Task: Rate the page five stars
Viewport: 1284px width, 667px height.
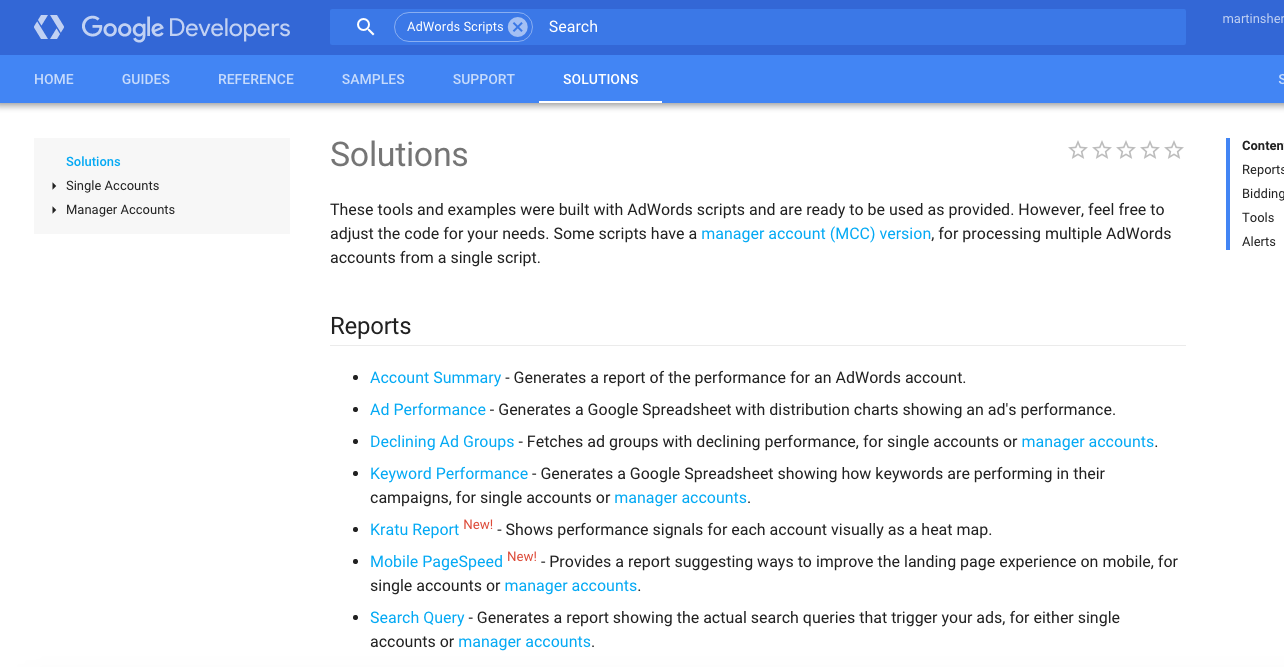Action: pos(1174,150)
